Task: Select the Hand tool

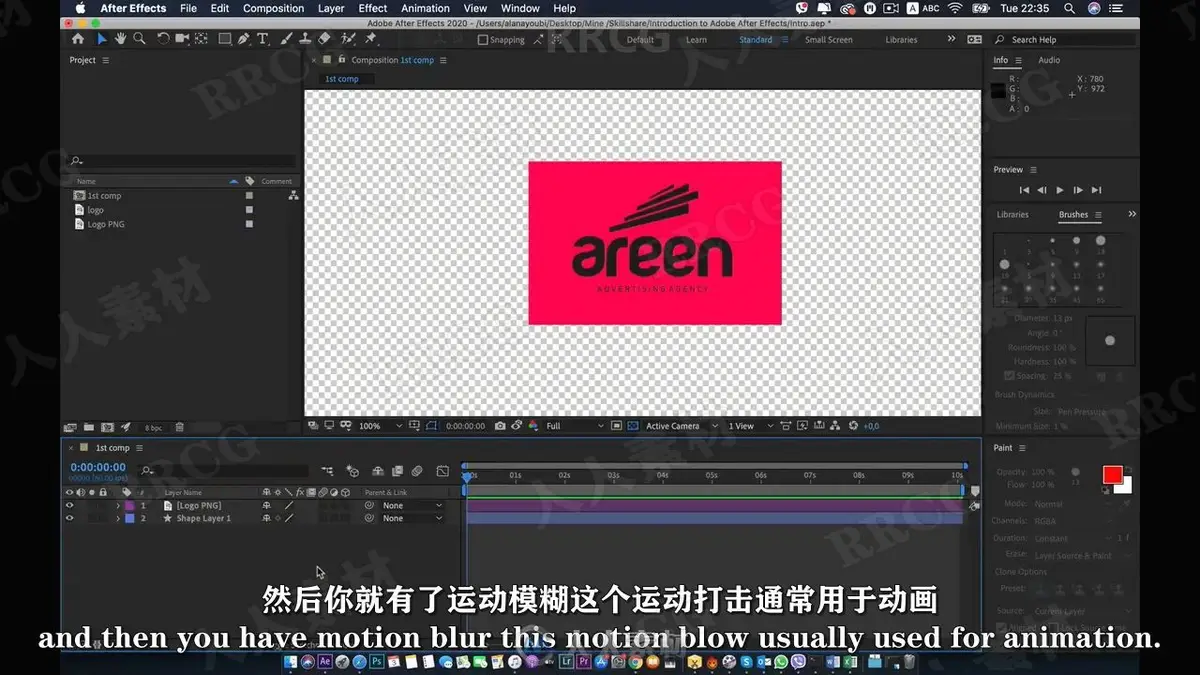Action: 120,39
